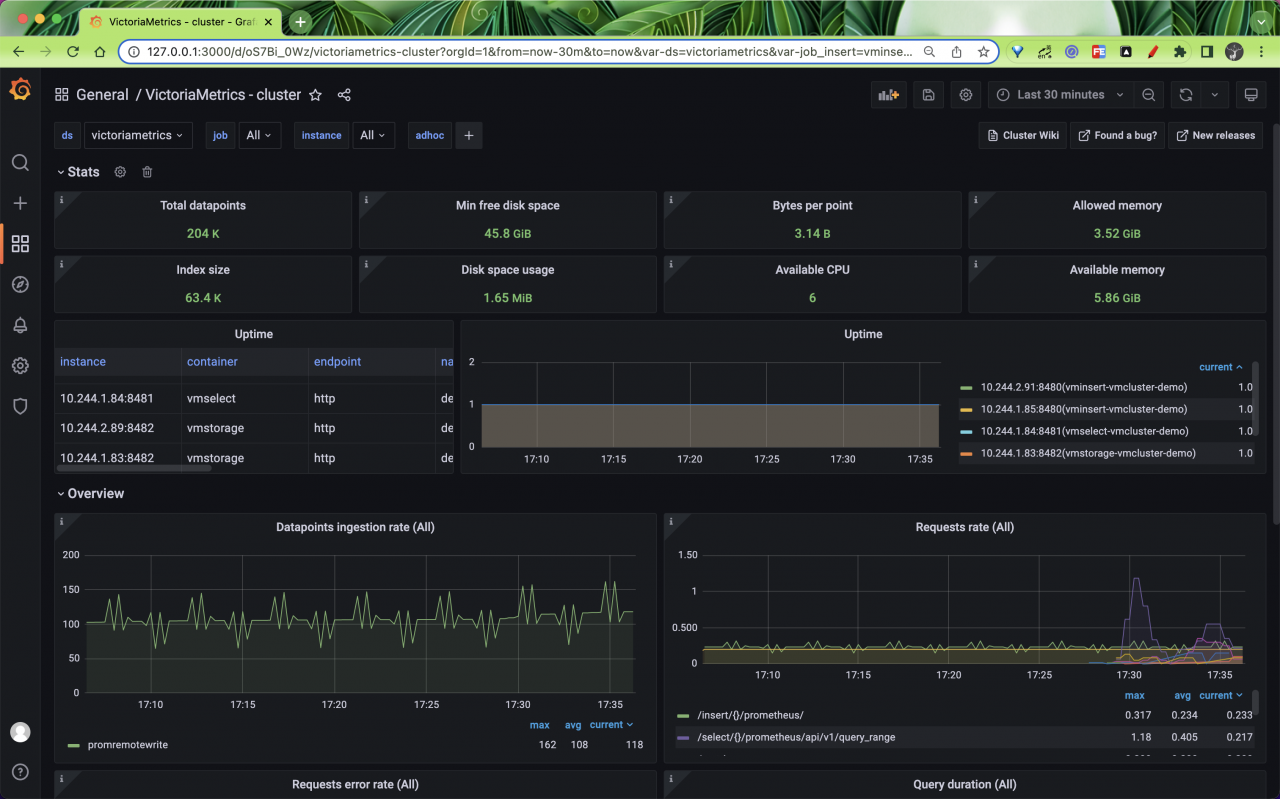Click the Found a bug? button
Screen dimensions: 1280x799
1117,135
